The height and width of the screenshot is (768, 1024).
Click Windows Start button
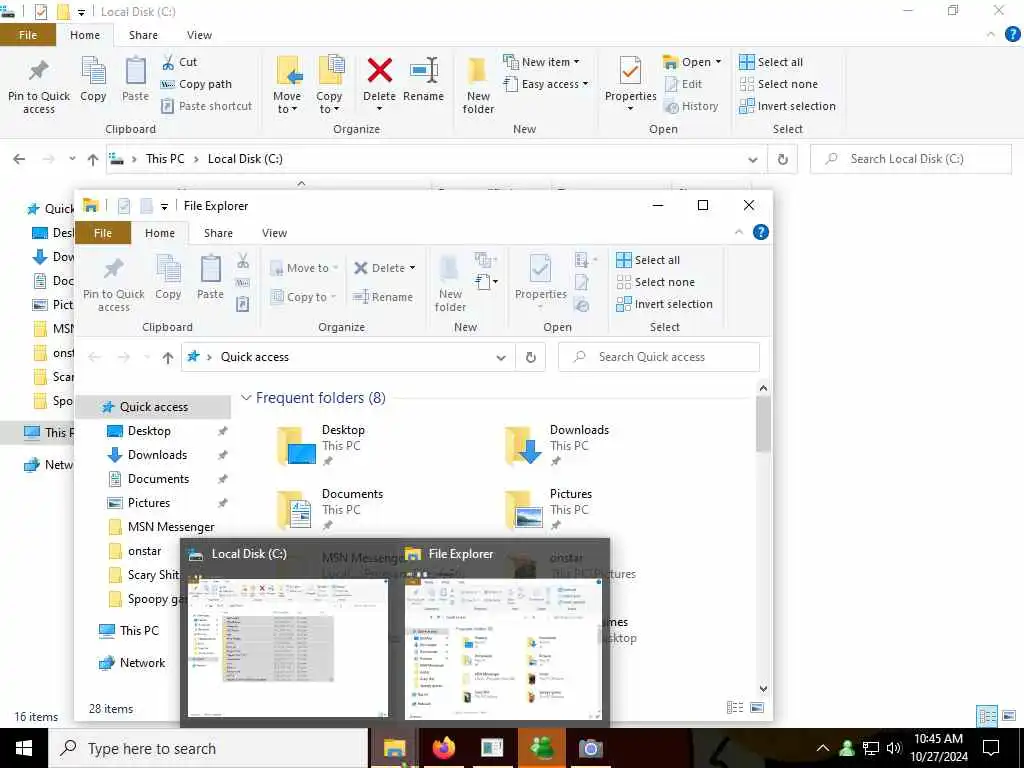[24, 748]
